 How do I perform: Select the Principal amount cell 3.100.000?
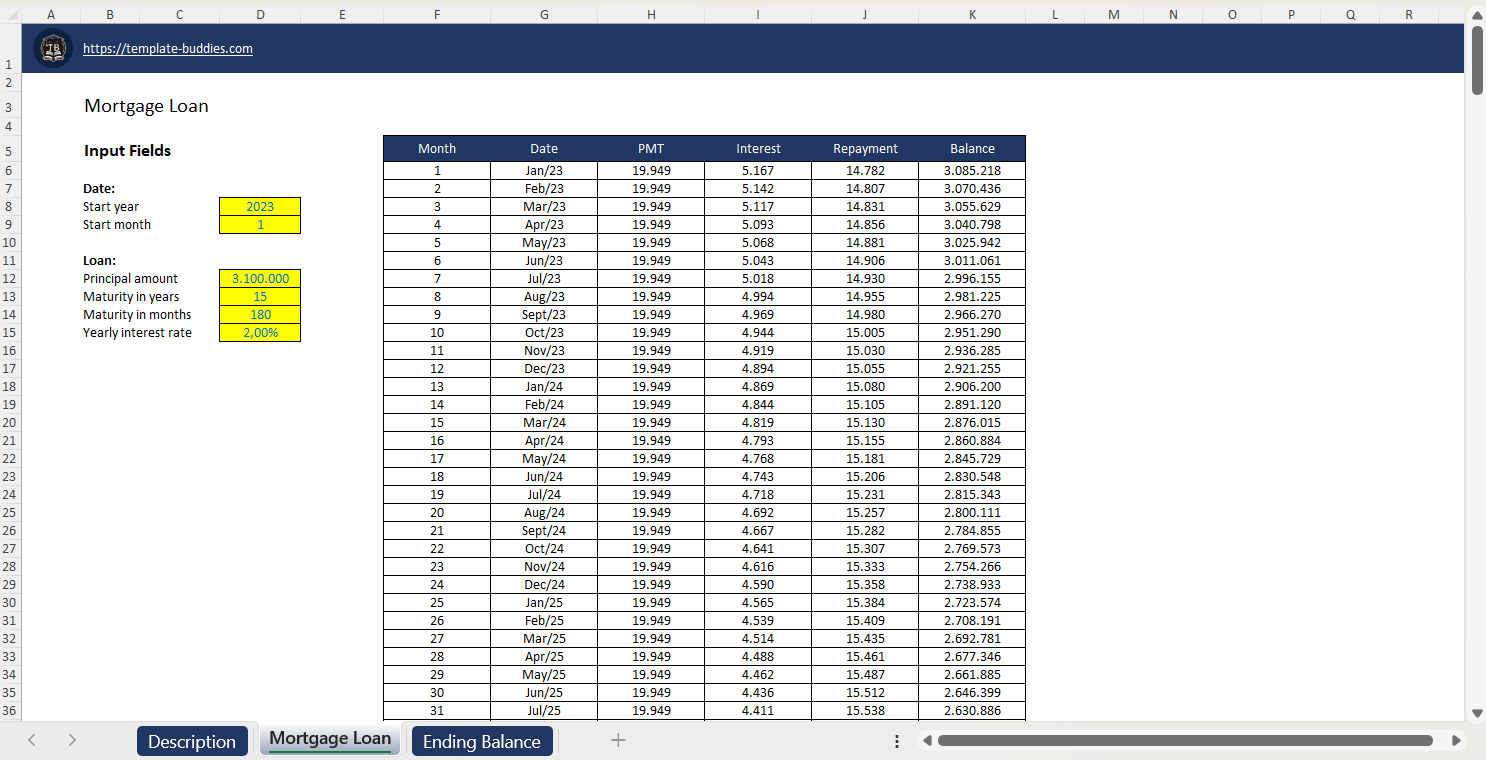[x=260, y=279]
